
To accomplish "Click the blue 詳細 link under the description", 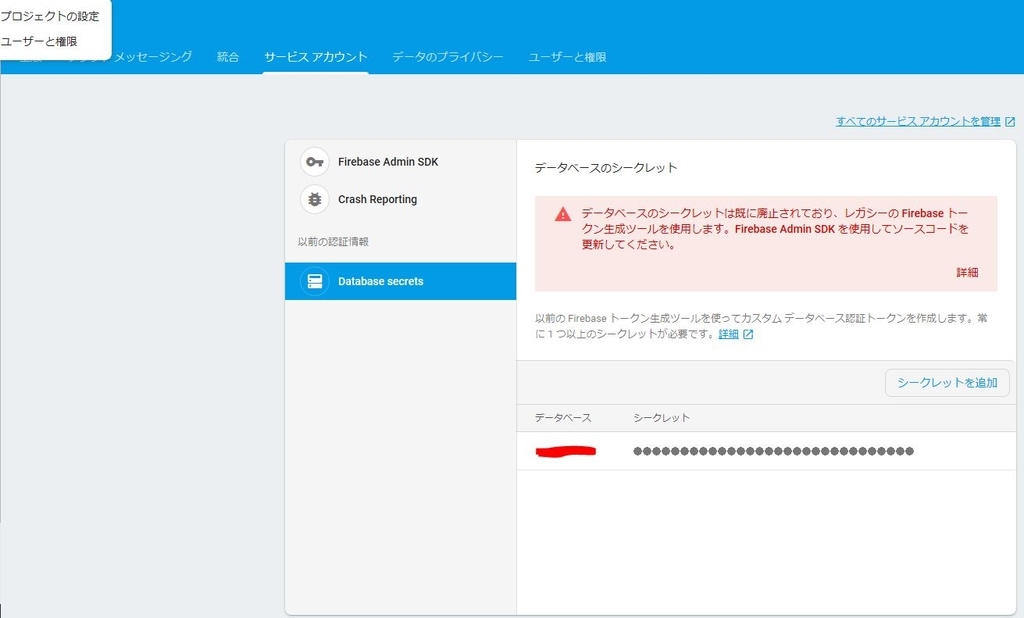I will (728, 334).
